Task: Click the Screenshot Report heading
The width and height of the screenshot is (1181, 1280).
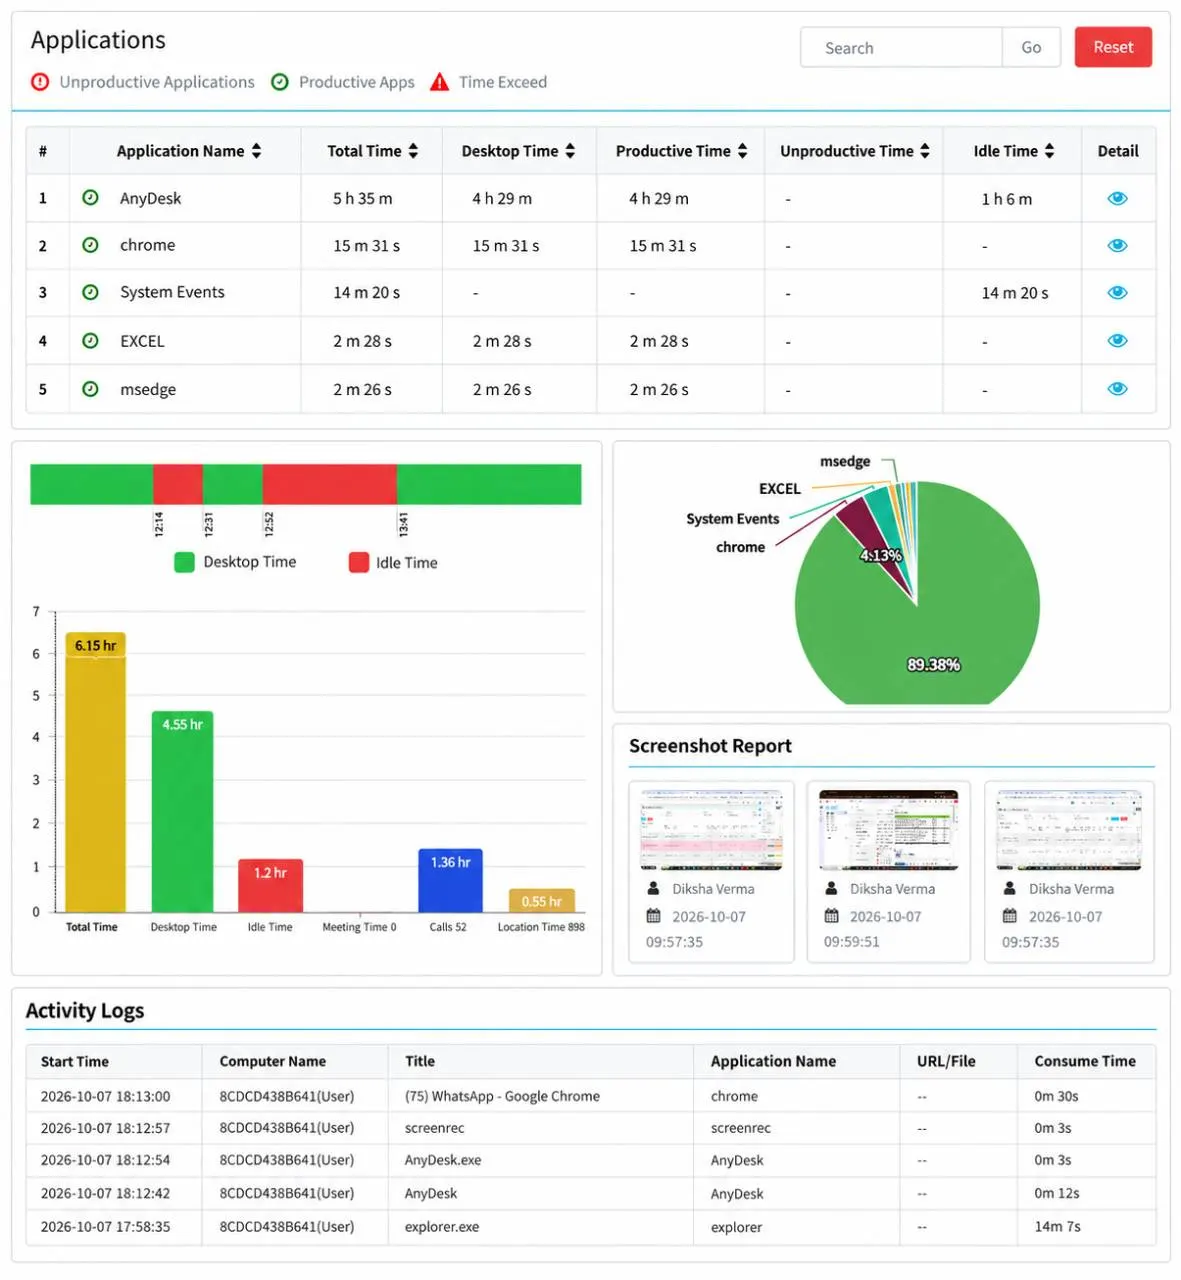Action: click(x=710, y=746)
